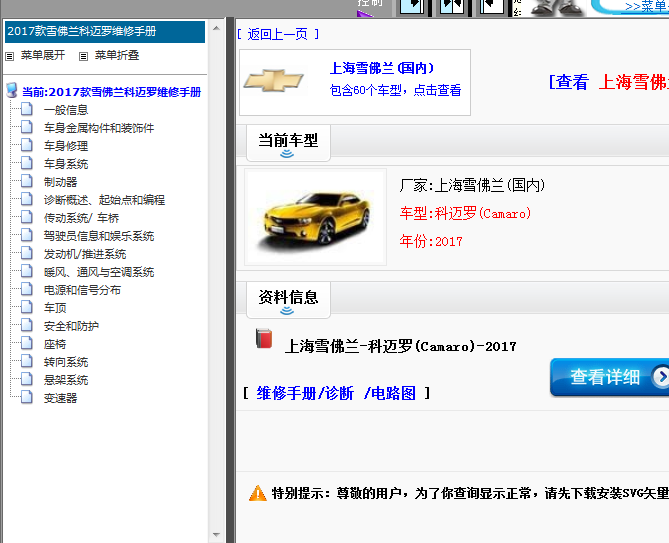
Task: Click page icon next to 车身金属构件和装饰件
Action: [26, 127]
